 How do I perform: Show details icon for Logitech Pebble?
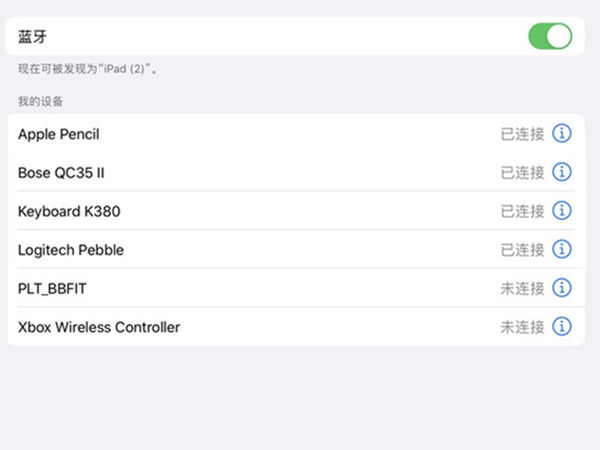pos(562,249)
